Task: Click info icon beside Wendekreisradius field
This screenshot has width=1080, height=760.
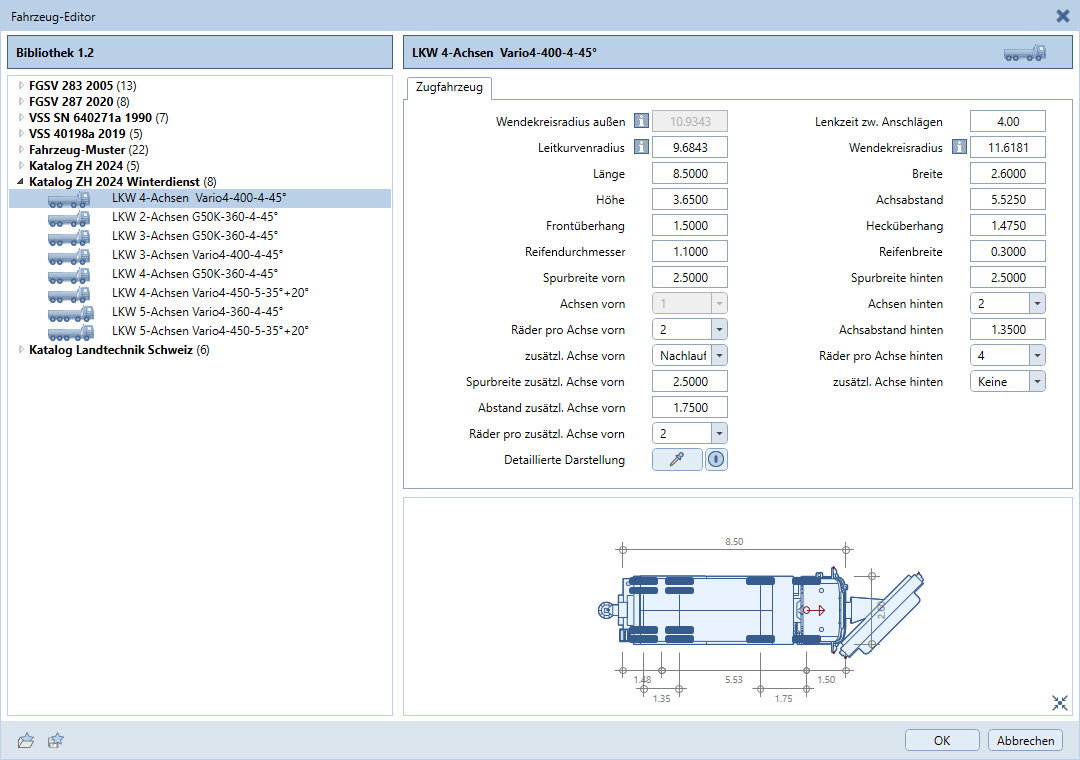Action: (x=959, y=148)
